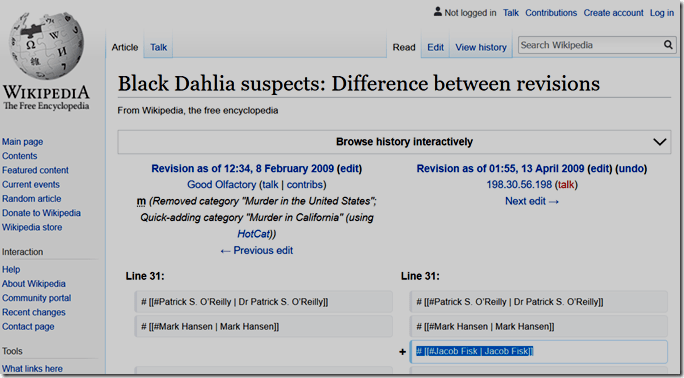684x378 pixels.
Task: Open Contents in the sidebar
Action: coord(20,156)
